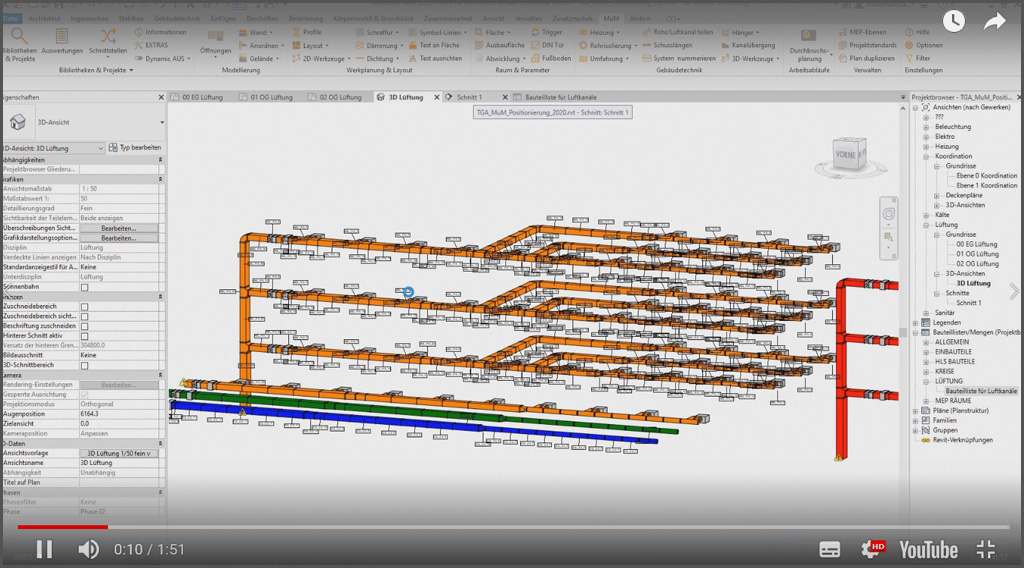
Task: Click Bearbeiten button for Überschreibungen Sicht
Action: pyautogui.click(x=118, y=229)
